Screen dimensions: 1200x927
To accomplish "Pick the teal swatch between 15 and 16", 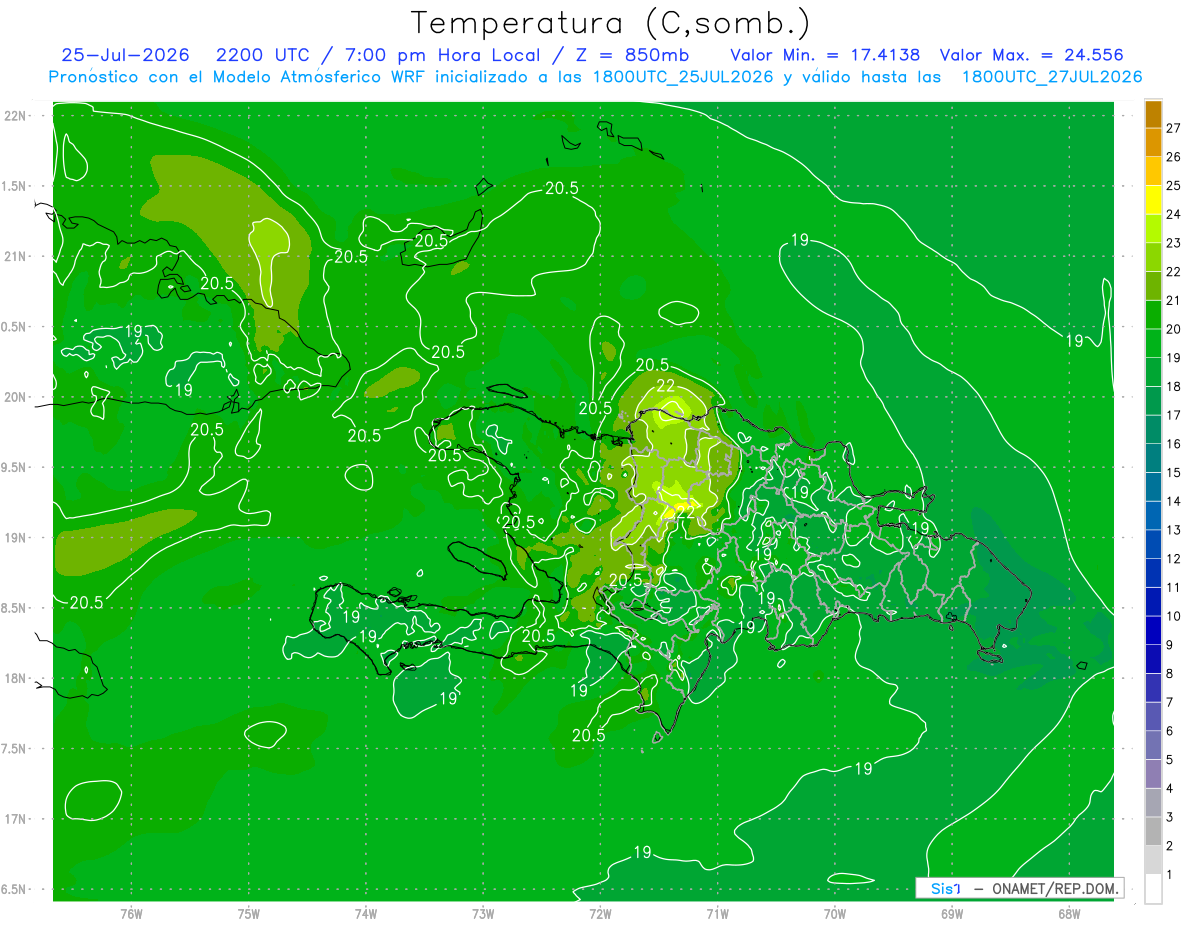I will click(1153, 458).
